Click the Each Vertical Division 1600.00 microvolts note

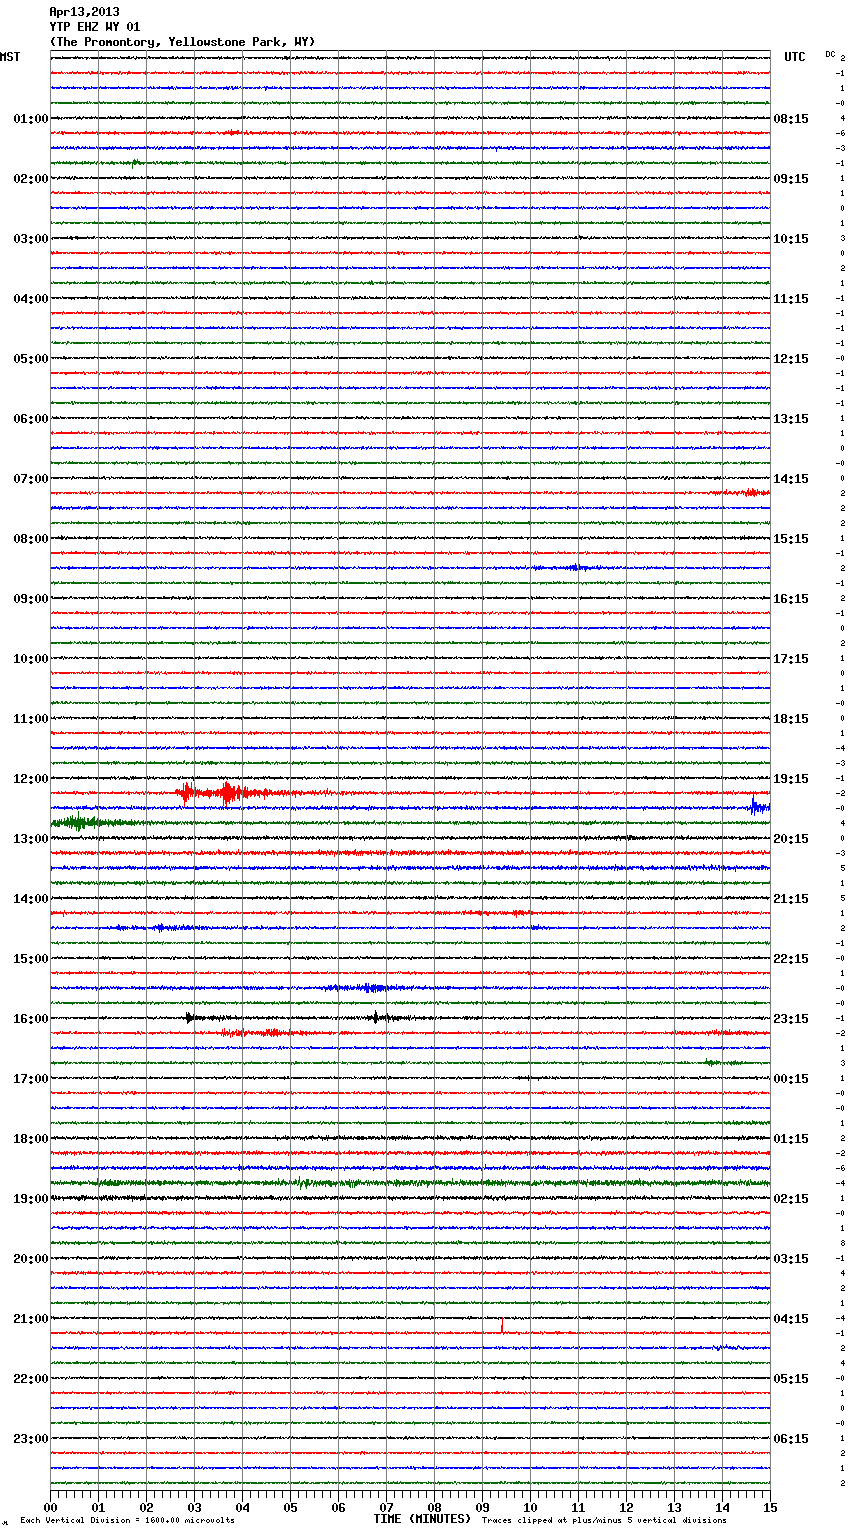click(127, 1521)
